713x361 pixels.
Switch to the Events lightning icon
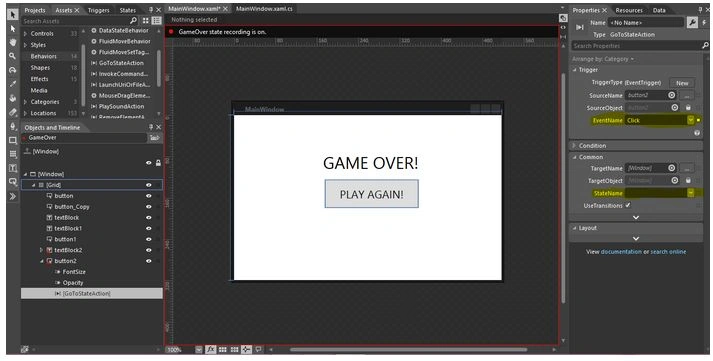pos(704,23)
